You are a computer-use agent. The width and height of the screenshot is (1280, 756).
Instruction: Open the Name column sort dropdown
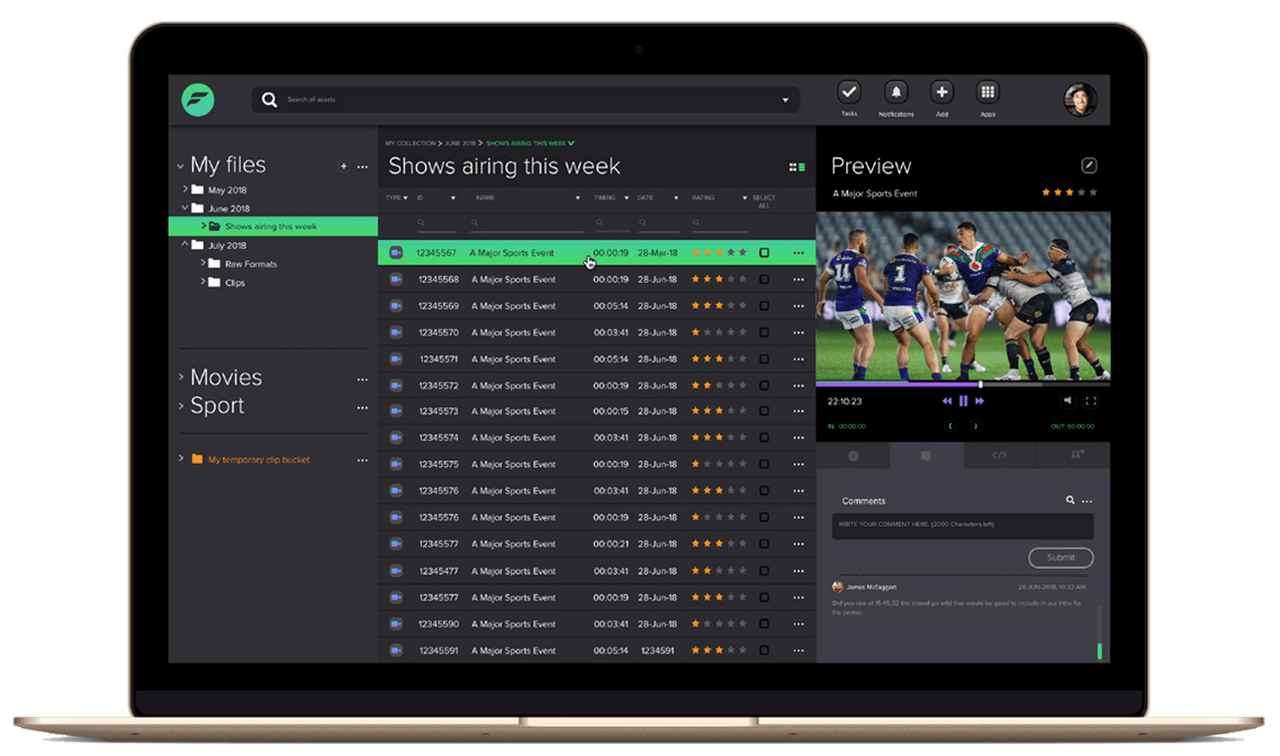[x=577, y=198]
